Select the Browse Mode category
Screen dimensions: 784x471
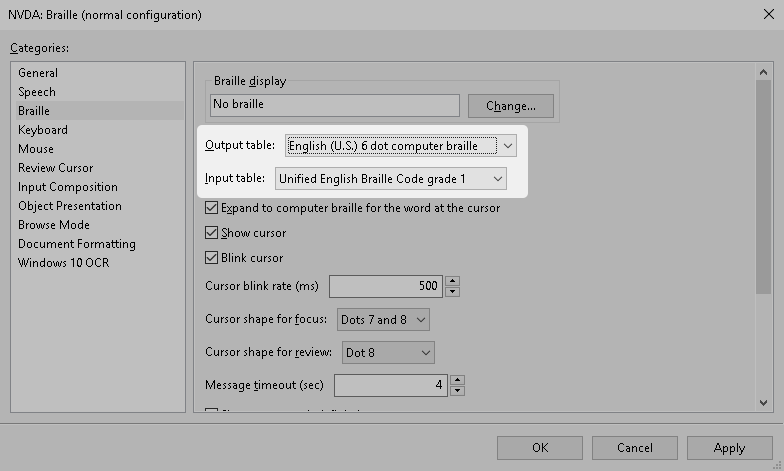click(53, 225)
